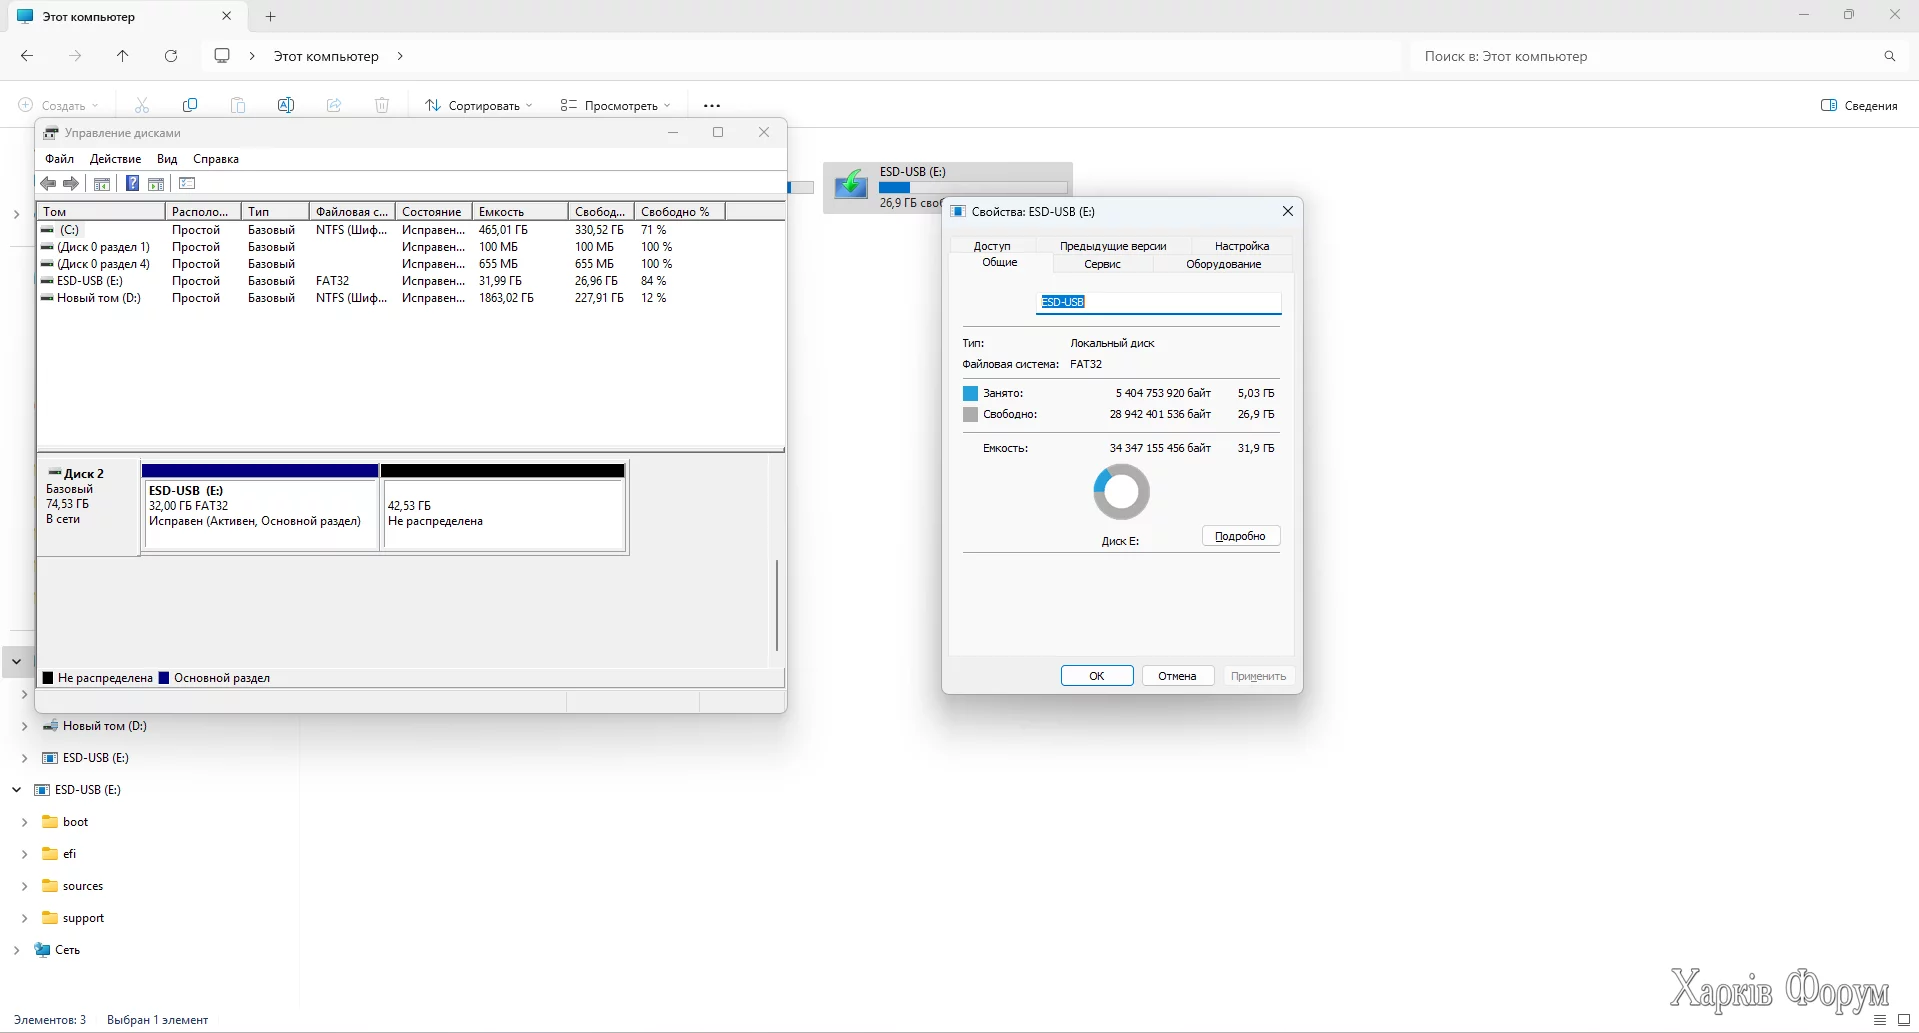The height and width of the screenshot is (1033, 1919).
Task: Open the Действие menu in Disk Management
Action: point(115,159)
